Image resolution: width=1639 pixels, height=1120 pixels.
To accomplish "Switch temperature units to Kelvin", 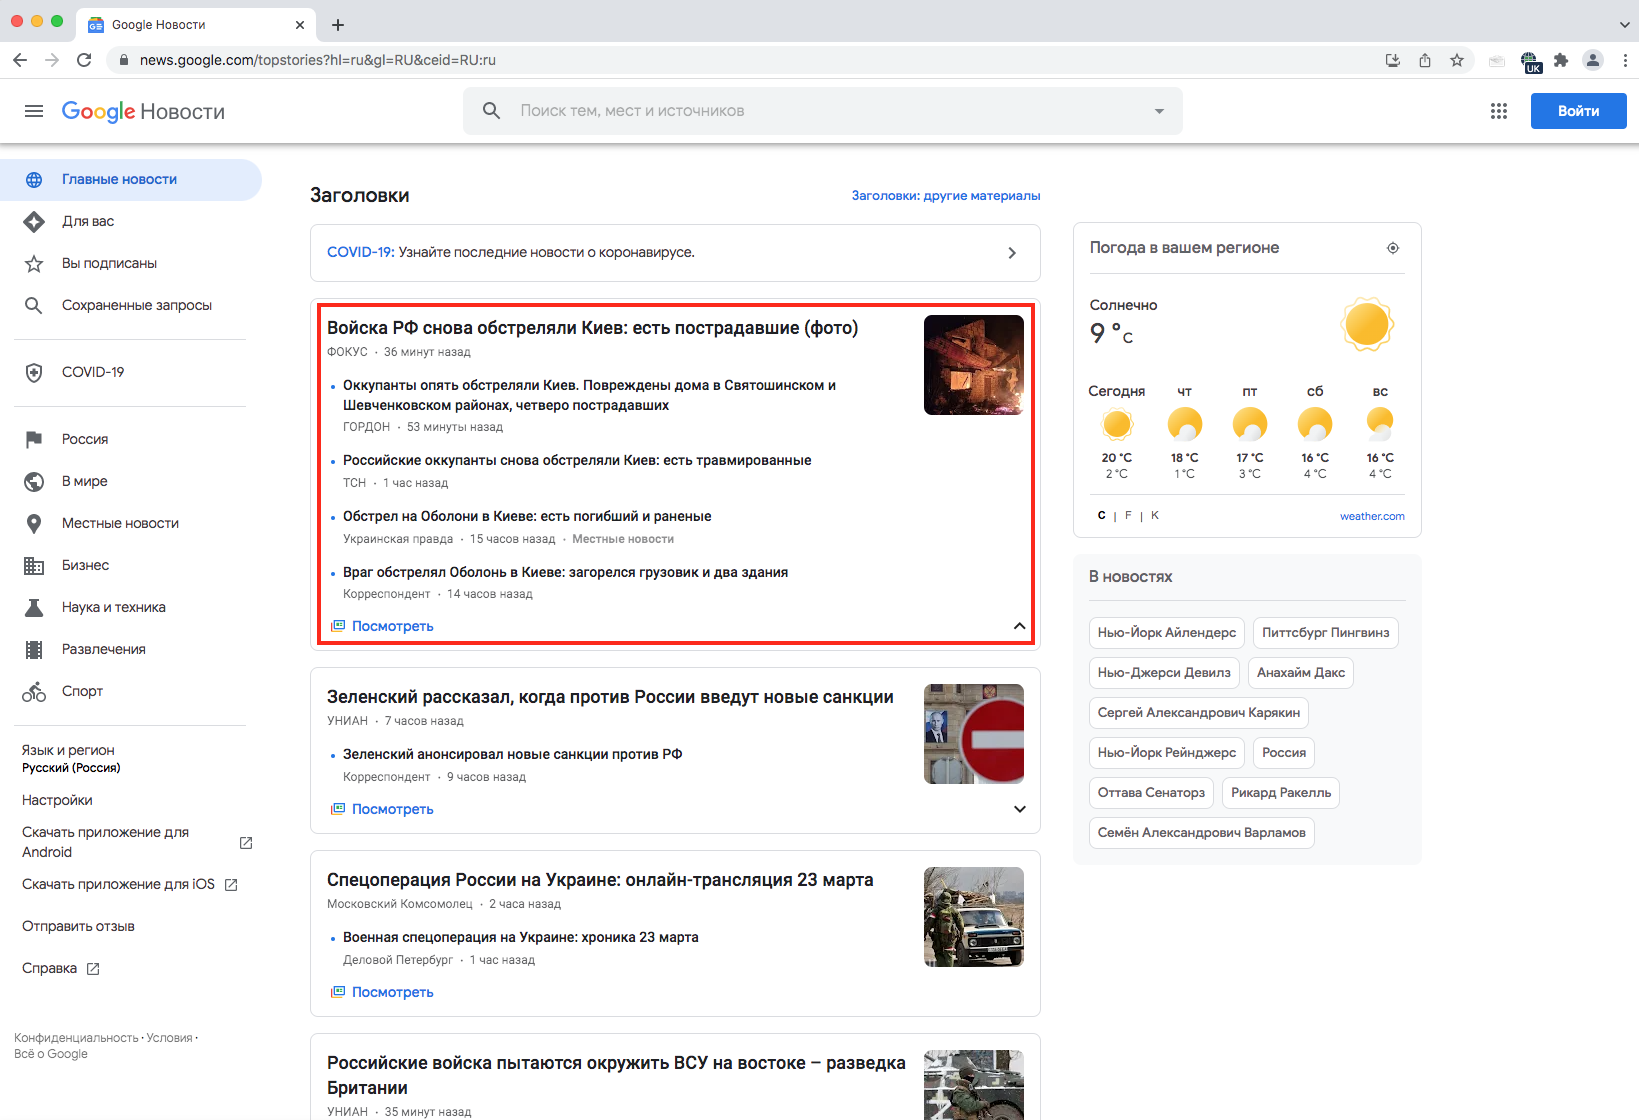I will coord(1155,516).
